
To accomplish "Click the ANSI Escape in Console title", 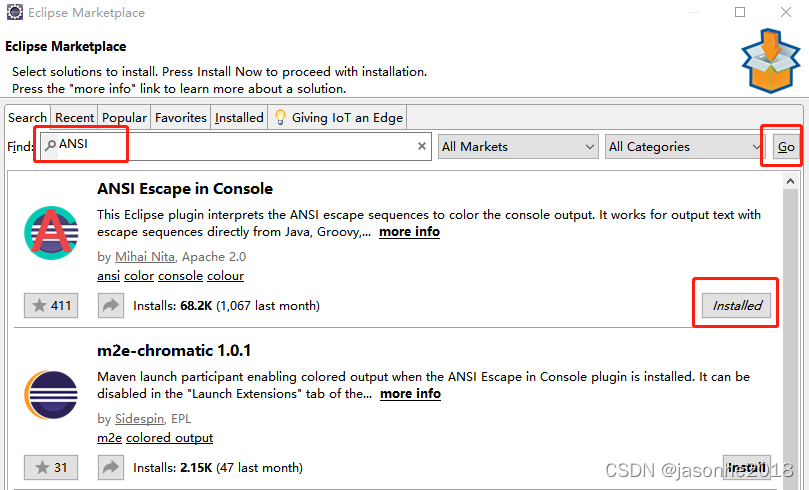I will pos(185,188).
